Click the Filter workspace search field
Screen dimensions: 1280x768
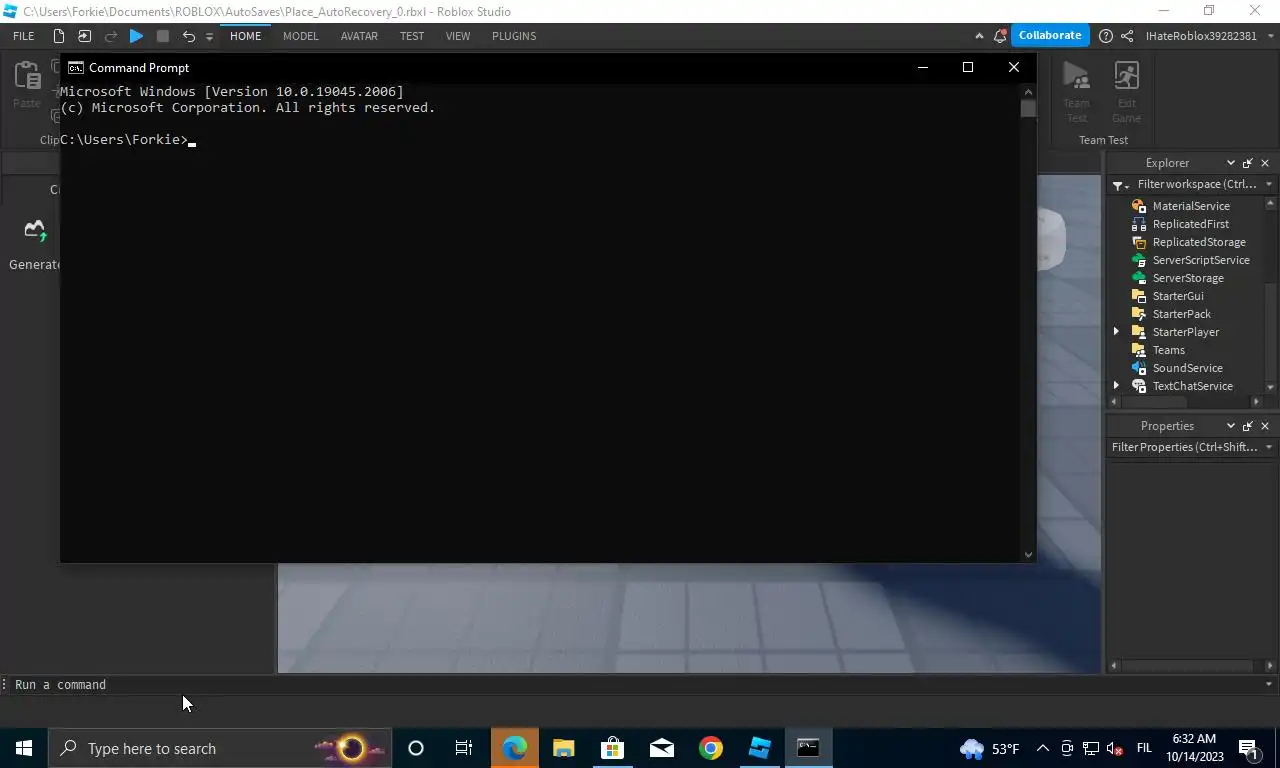pyautogui.click(x=1196, y=184)
